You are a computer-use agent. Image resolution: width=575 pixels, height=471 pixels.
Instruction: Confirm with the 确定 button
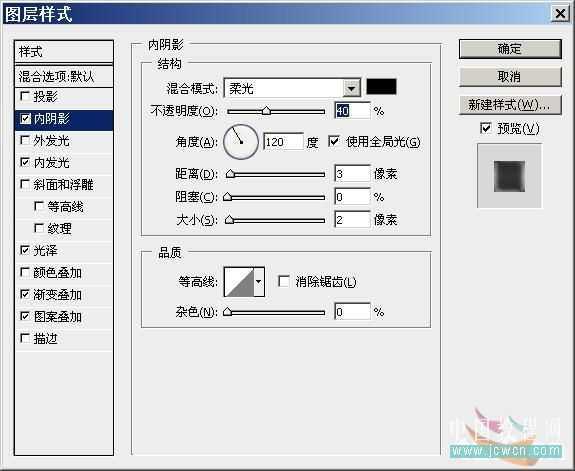pos(510,49)
